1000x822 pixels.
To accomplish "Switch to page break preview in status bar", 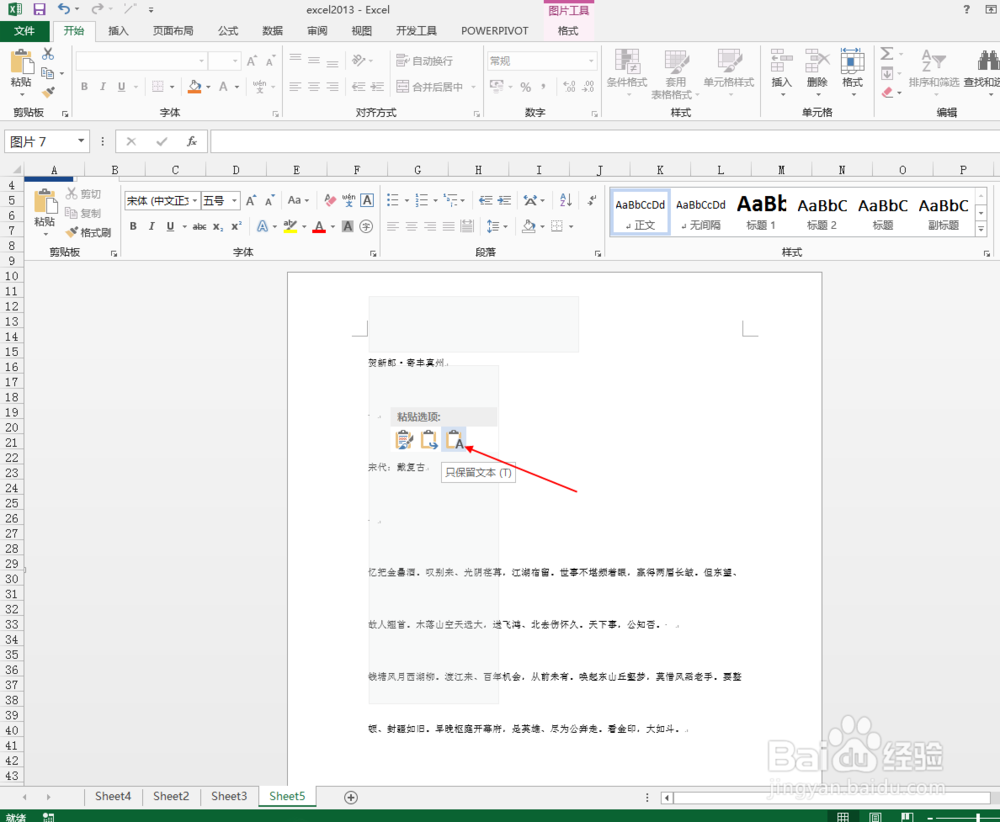I will 906,817.
